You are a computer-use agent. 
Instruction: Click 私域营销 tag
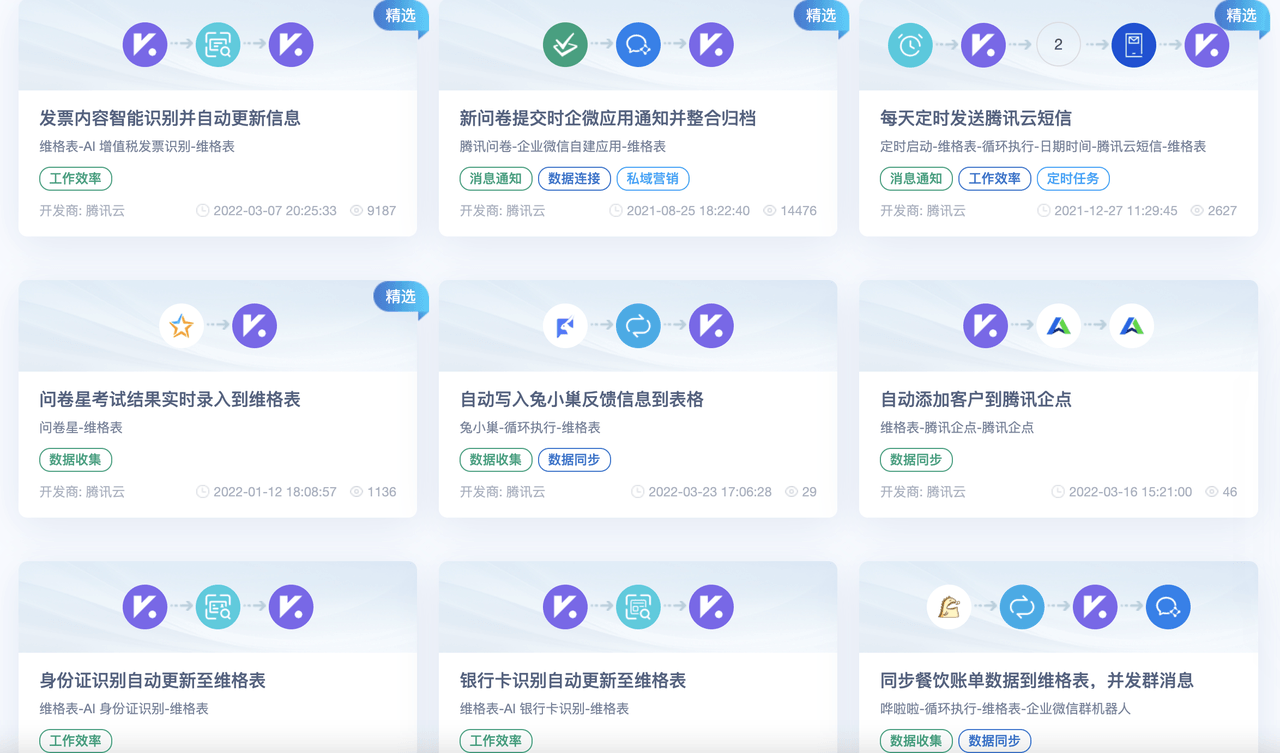(654, 179)
